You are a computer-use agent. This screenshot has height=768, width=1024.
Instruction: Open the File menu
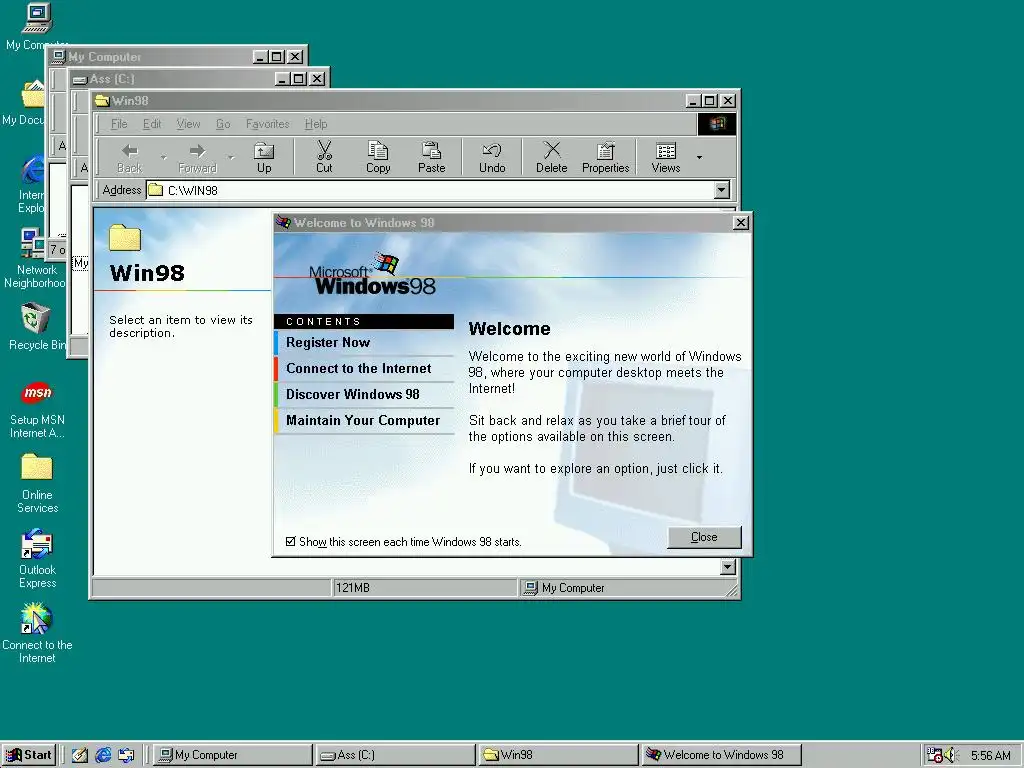point(119,124)
